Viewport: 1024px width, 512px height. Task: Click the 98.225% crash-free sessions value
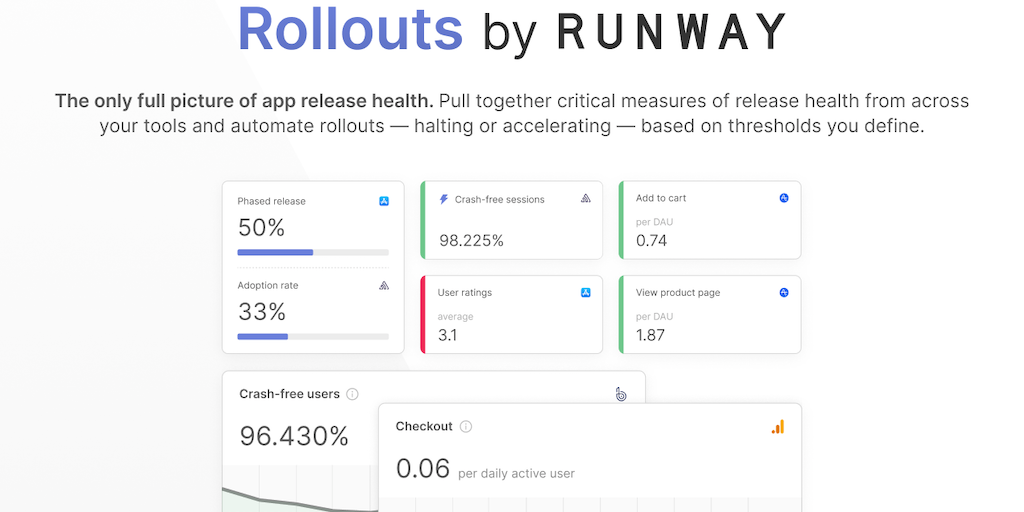(x=471, y=241)
